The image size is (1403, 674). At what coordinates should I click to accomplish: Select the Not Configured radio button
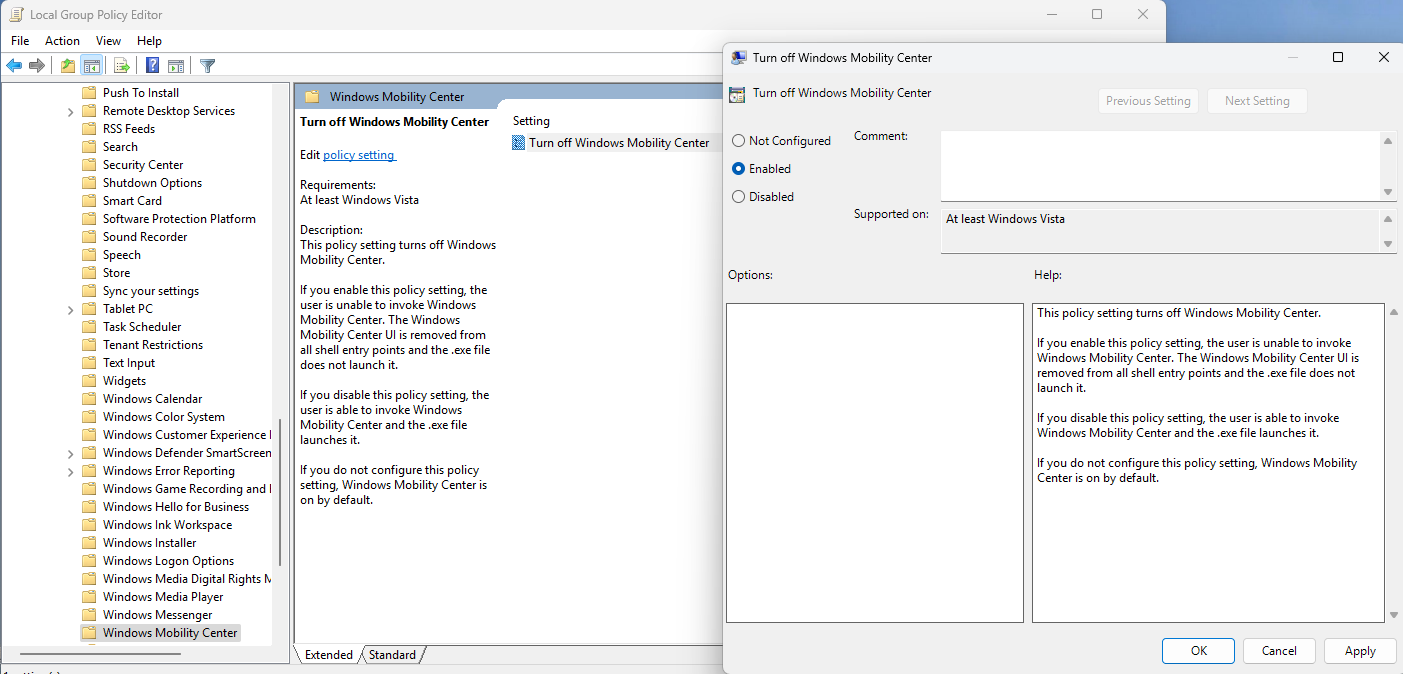click(x=739, y=141)
